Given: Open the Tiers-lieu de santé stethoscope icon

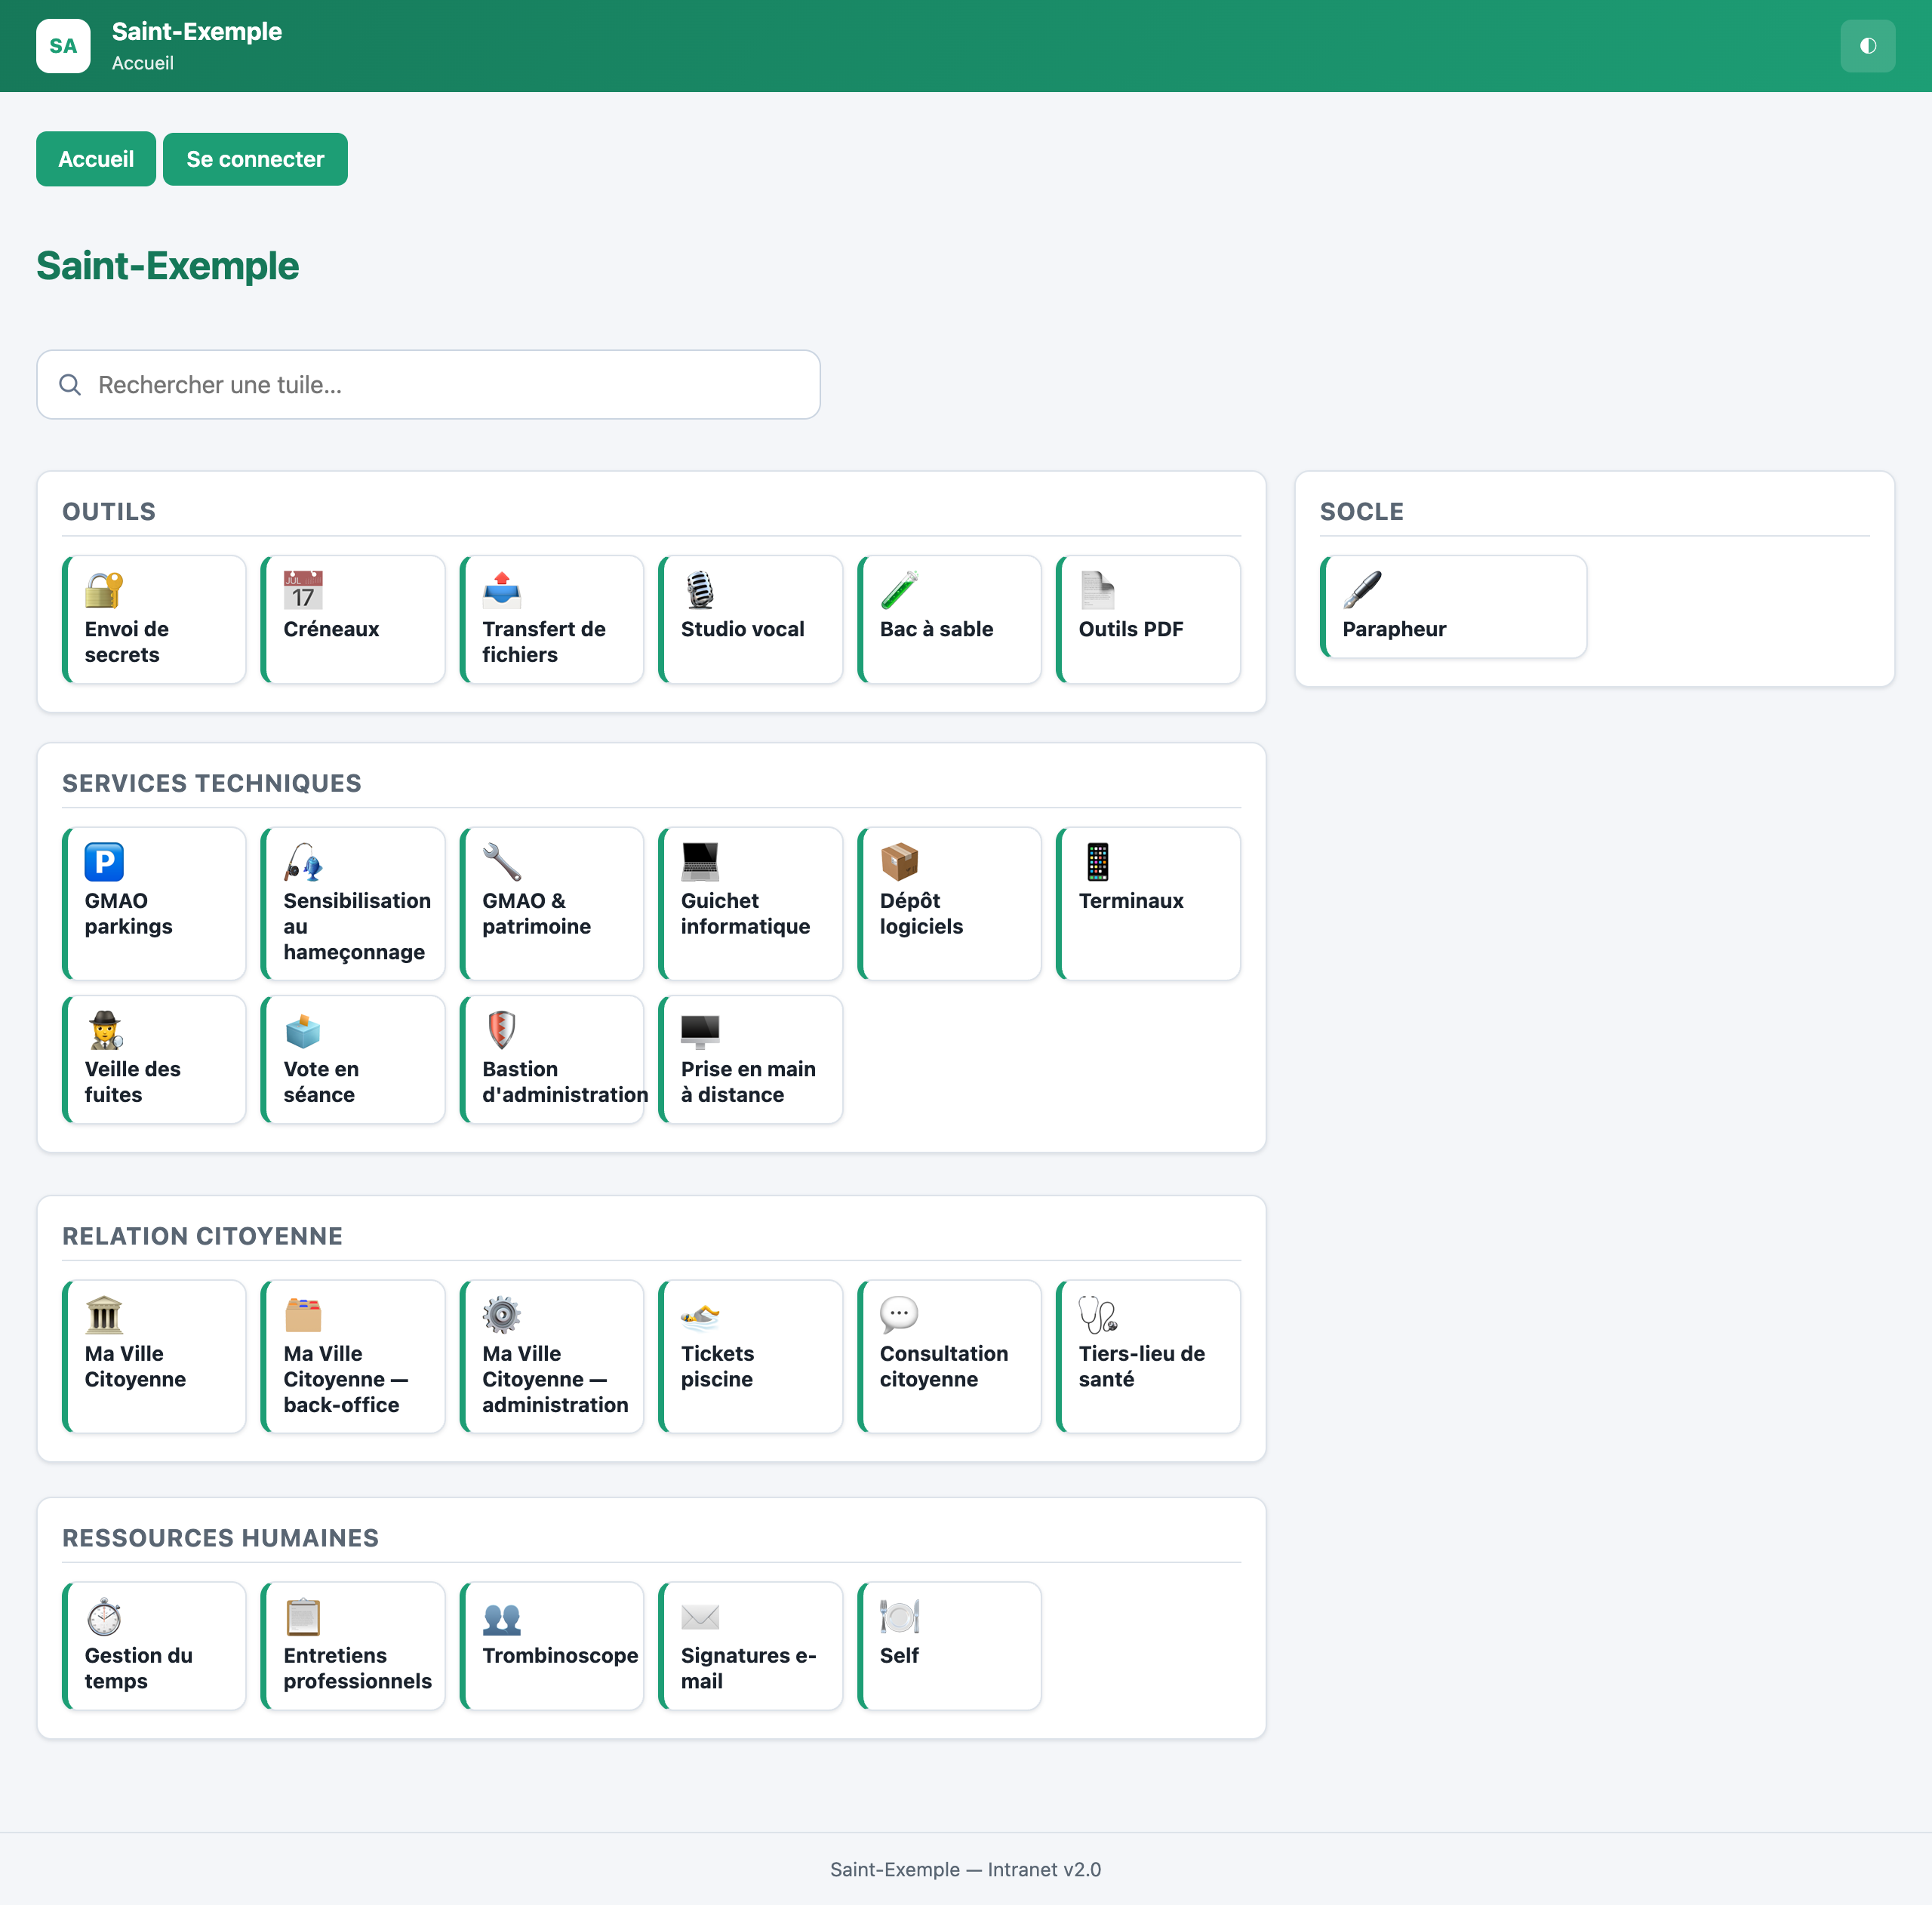Looking at the screenshot, I should (1098, 1315).
